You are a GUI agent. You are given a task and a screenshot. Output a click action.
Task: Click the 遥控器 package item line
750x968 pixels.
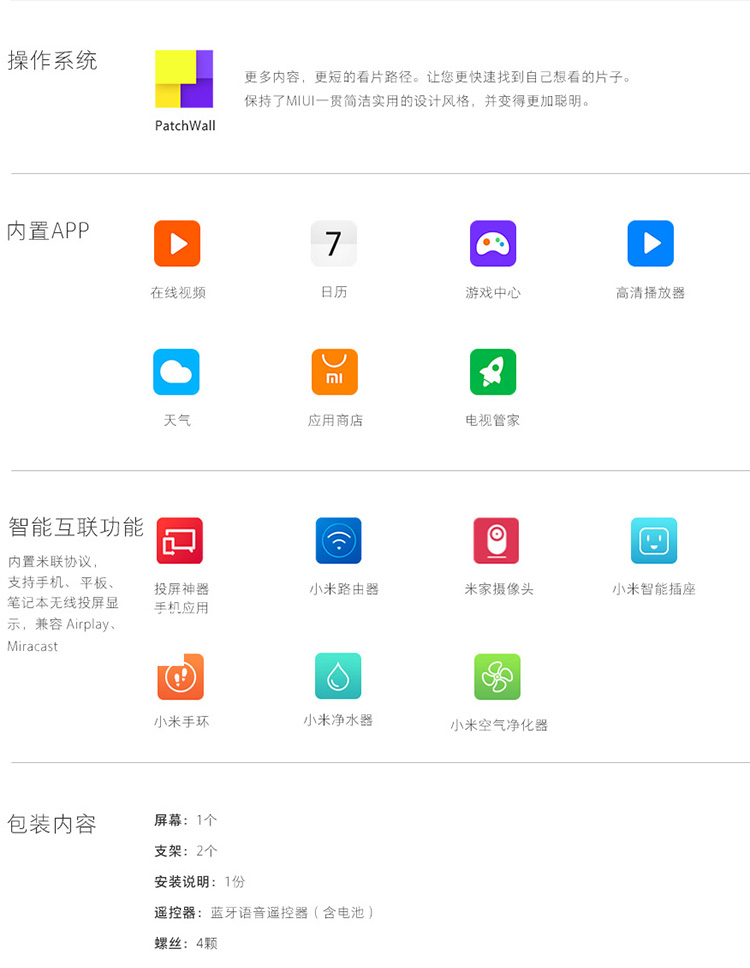(265, 912)
